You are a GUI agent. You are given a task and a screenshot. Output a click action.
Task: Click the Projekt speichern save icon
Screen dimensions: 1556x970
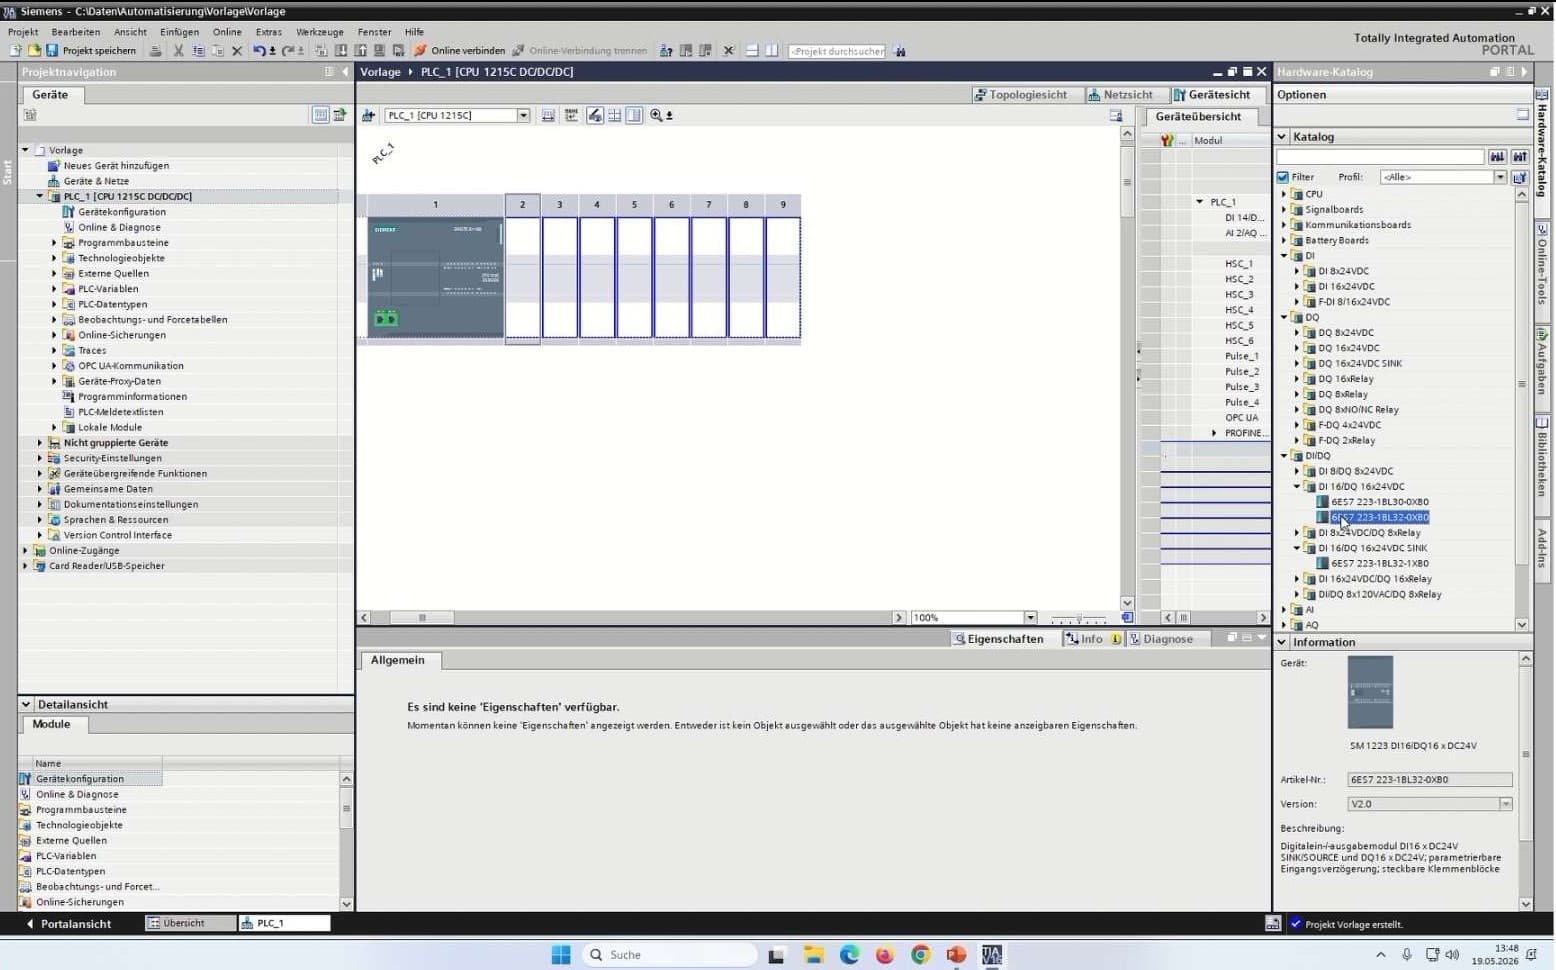click(x=52, y=50)
